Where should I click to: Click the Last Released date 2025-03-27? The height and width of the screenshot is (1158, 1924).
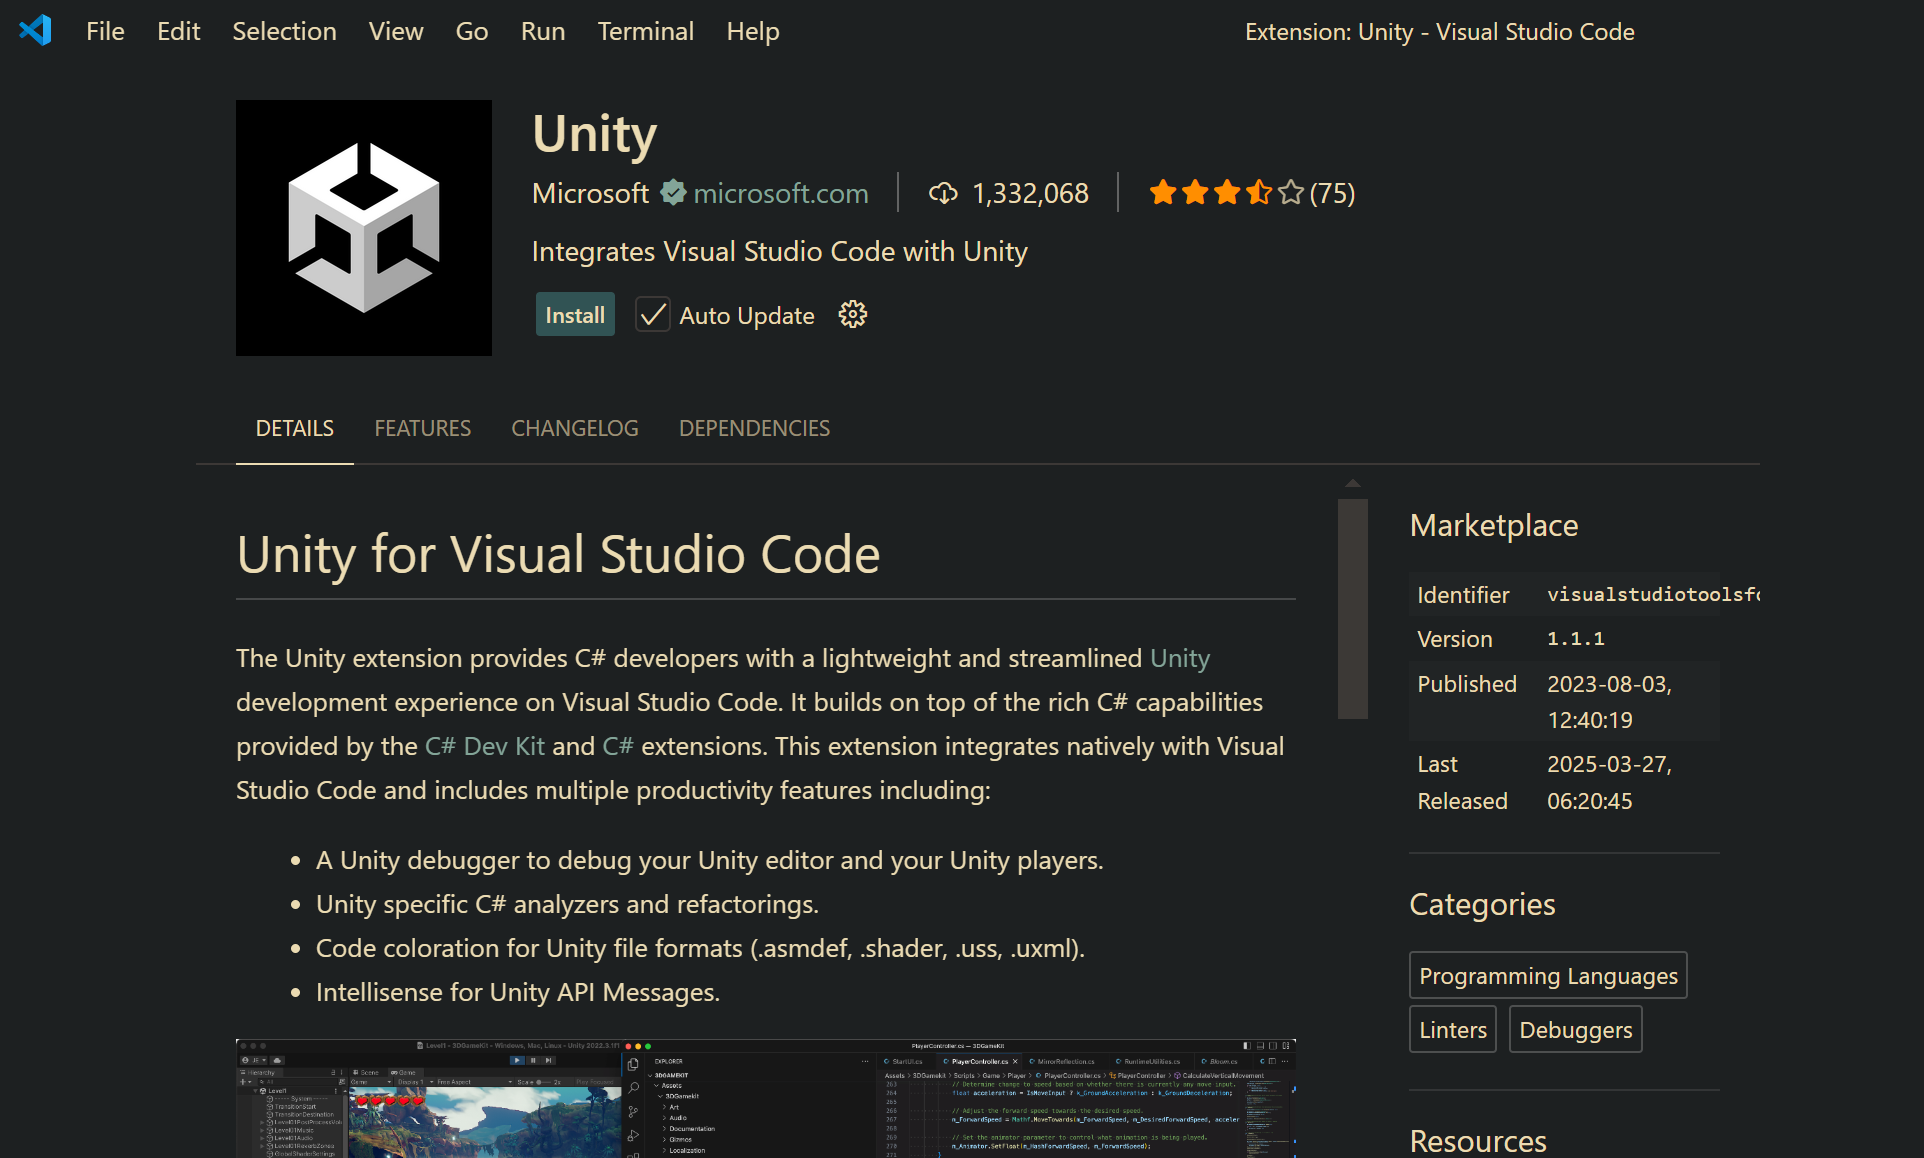pyautogui.click(x=1610, y=782)
